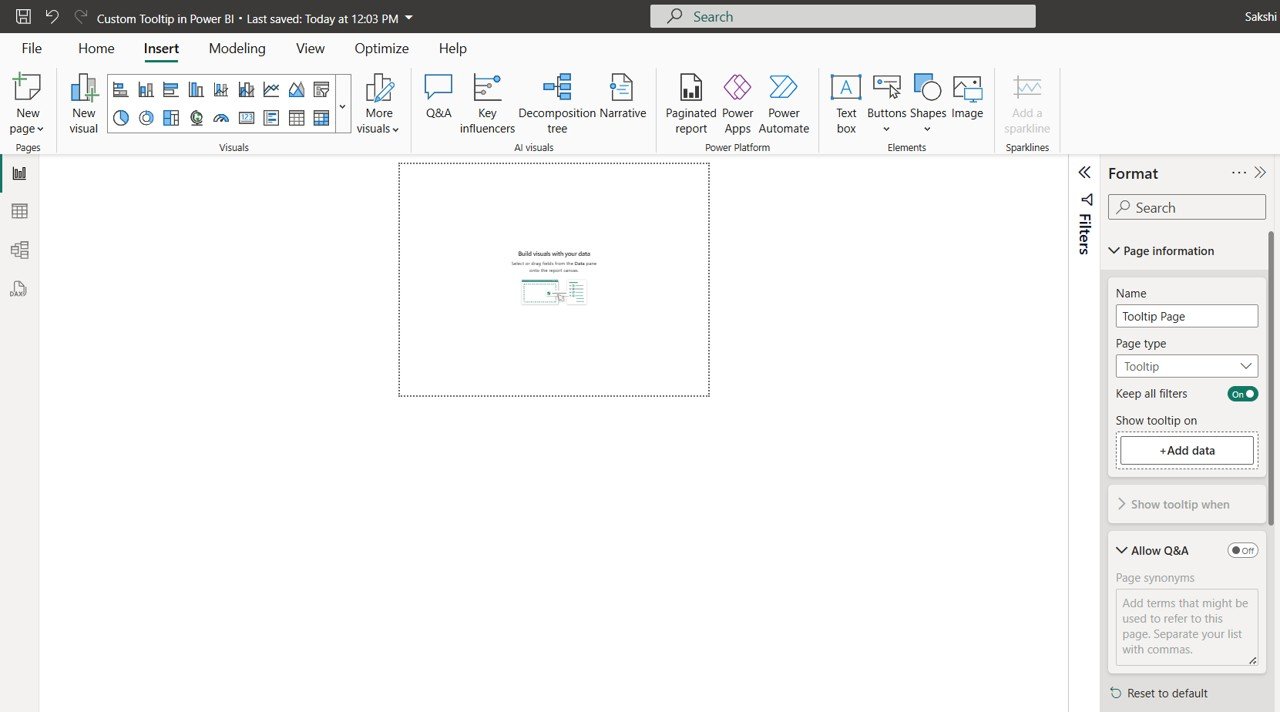Click the New visual button
1280x712 pixels.
point(84,104)
